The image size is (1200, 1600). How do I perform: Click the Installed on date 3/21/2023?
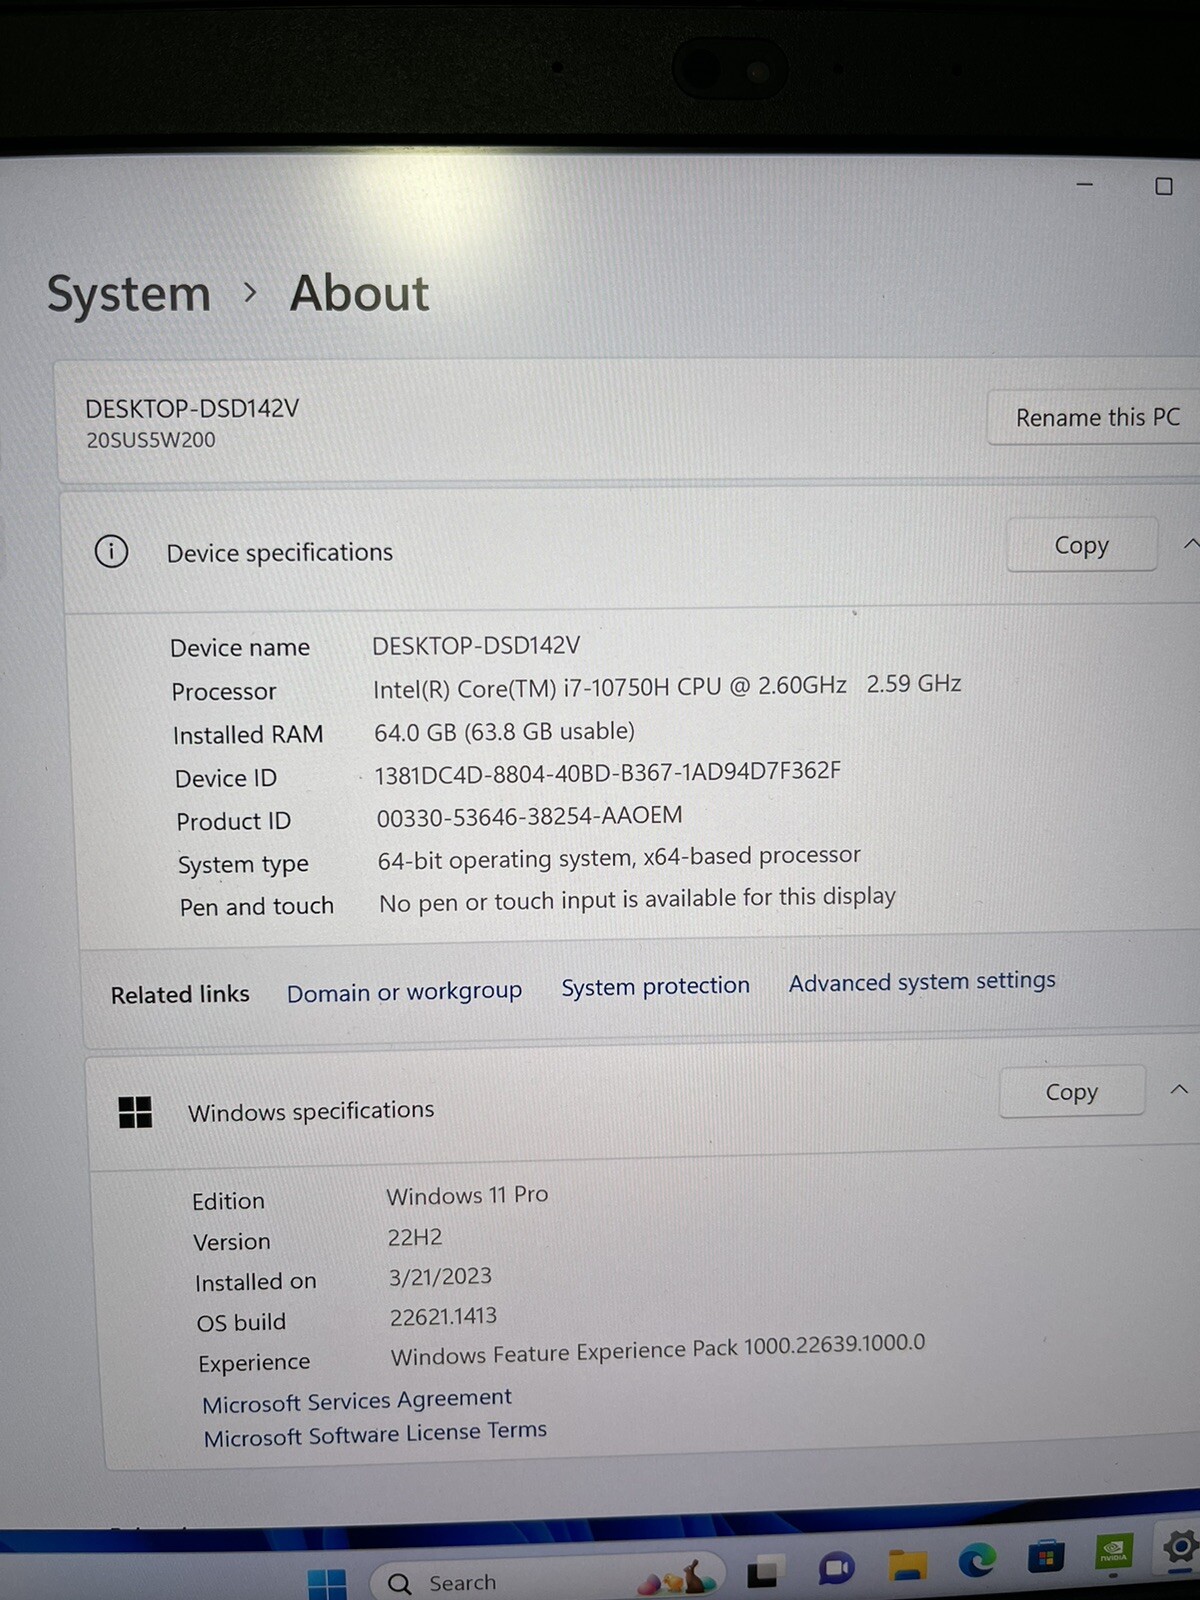[440, 1277]
